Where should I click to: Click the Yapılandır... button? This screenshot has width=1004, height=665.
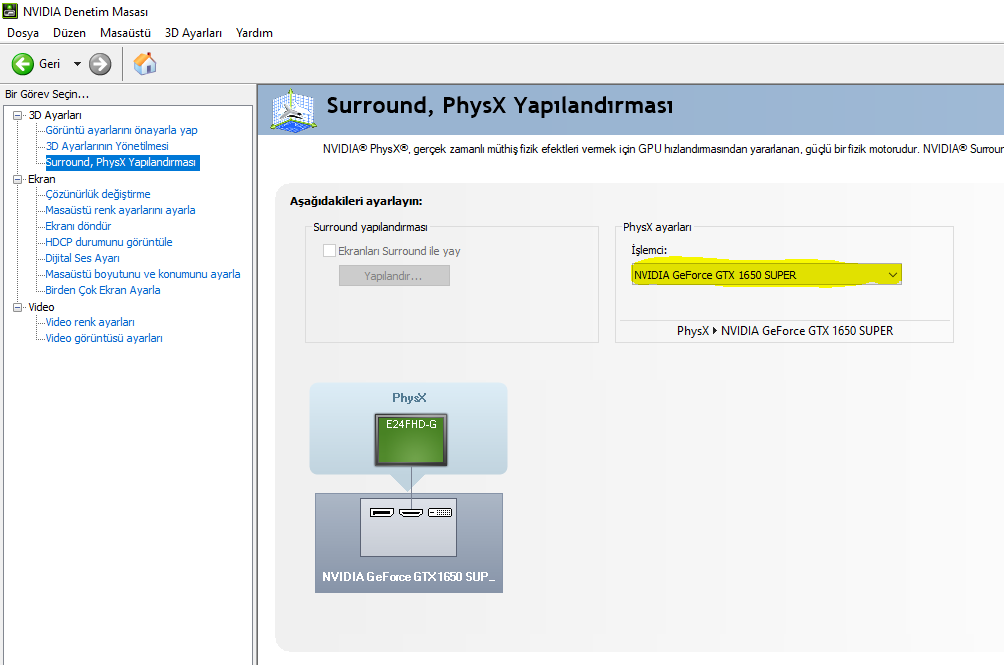point(394,276)
